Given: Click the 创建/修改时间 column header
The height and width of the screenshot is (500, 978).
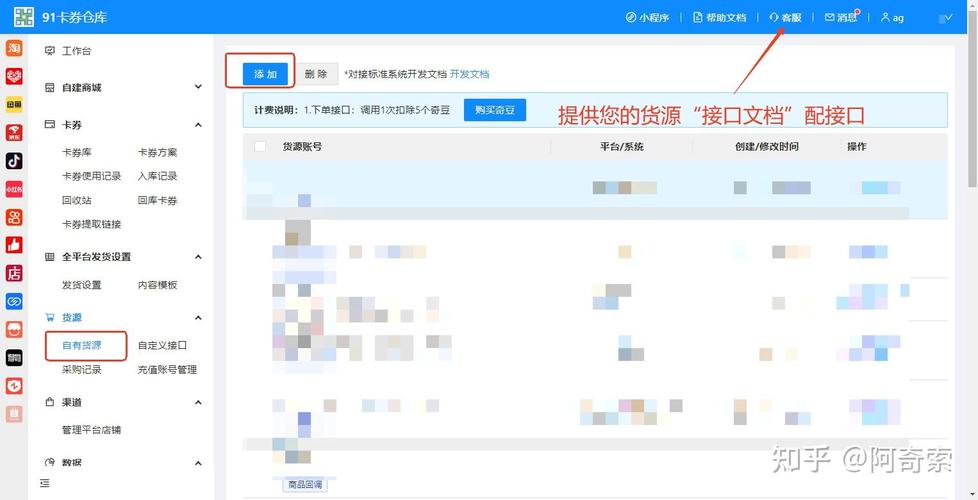Looking at the screenshot, I should 767,147.
